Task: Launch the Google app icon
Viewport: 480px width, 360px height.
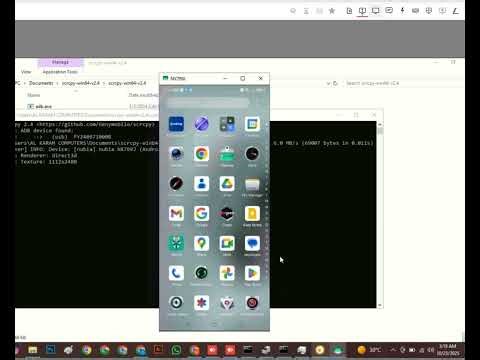Action: tap(201, 213)
